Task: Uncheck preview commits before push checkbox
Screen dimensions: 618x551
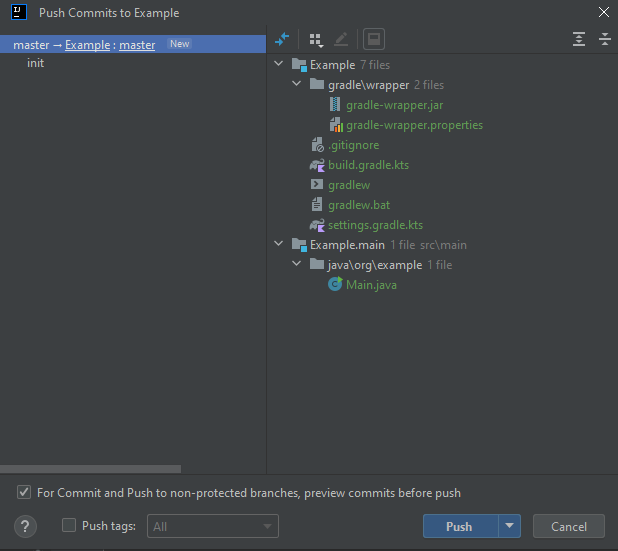Action: click(x=23, y=493)
